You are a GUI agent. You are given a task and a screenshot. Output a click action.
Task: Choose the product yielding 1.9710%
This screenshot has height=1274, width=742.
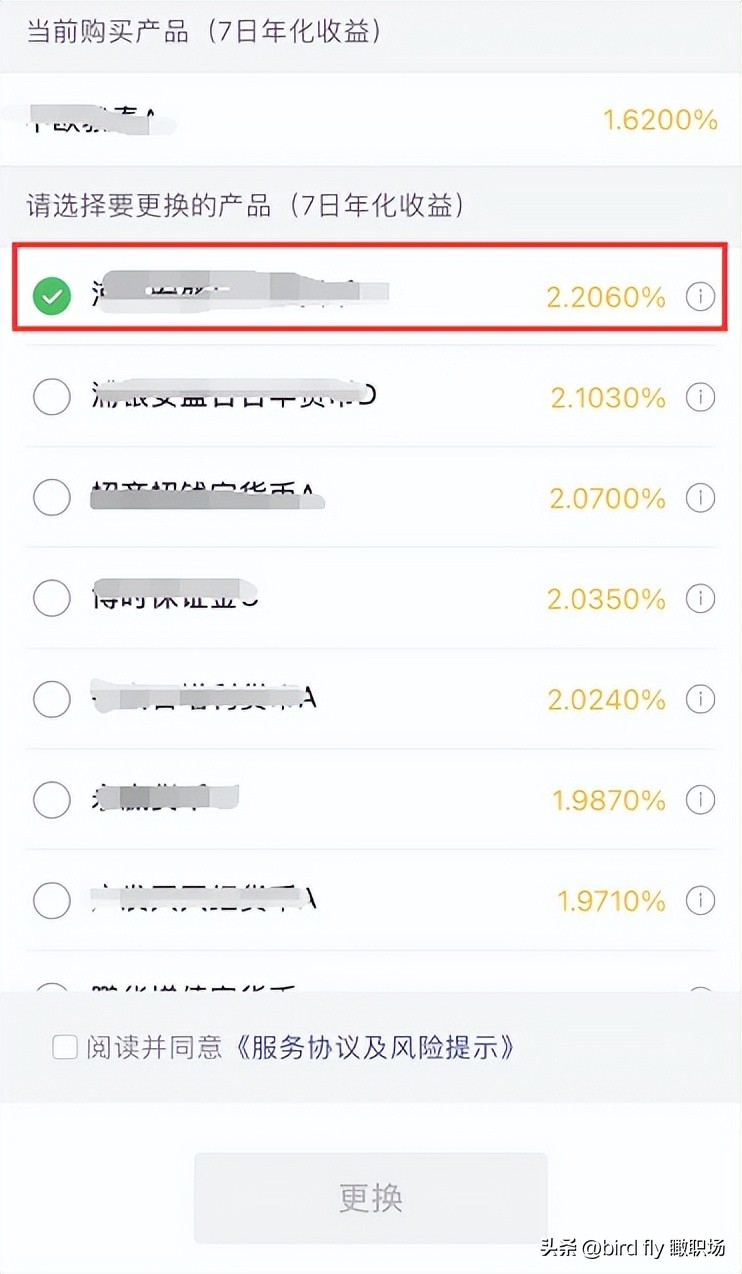(x=52, y=900)
